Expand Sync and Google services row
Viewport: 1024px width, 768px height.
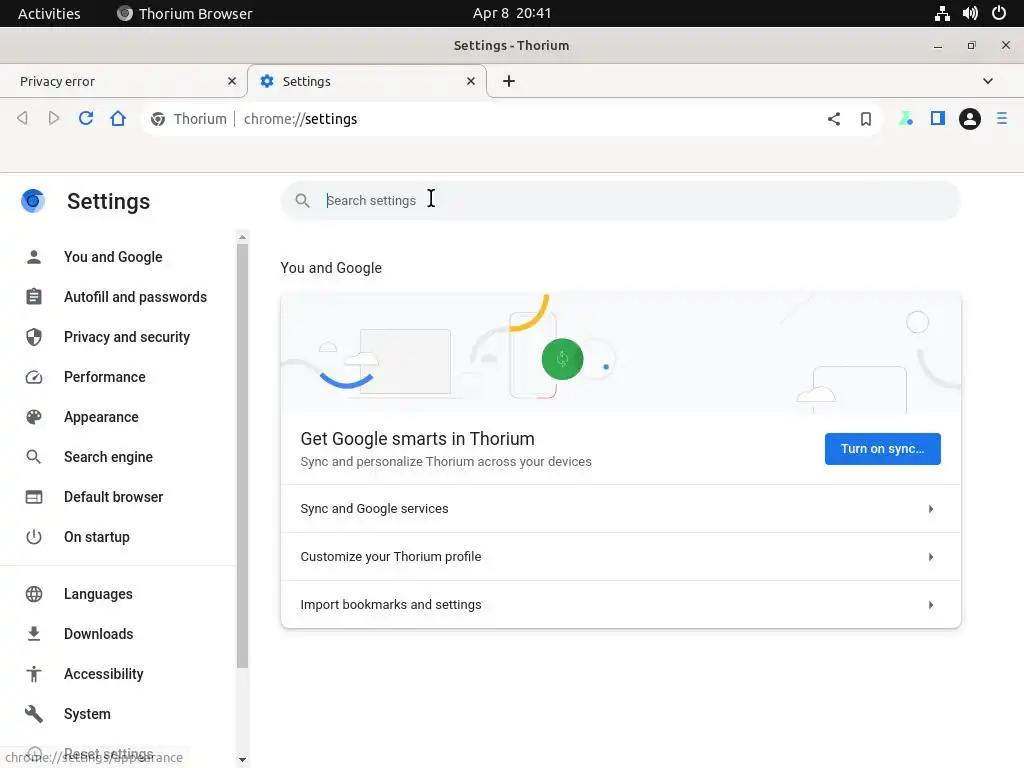620,509
